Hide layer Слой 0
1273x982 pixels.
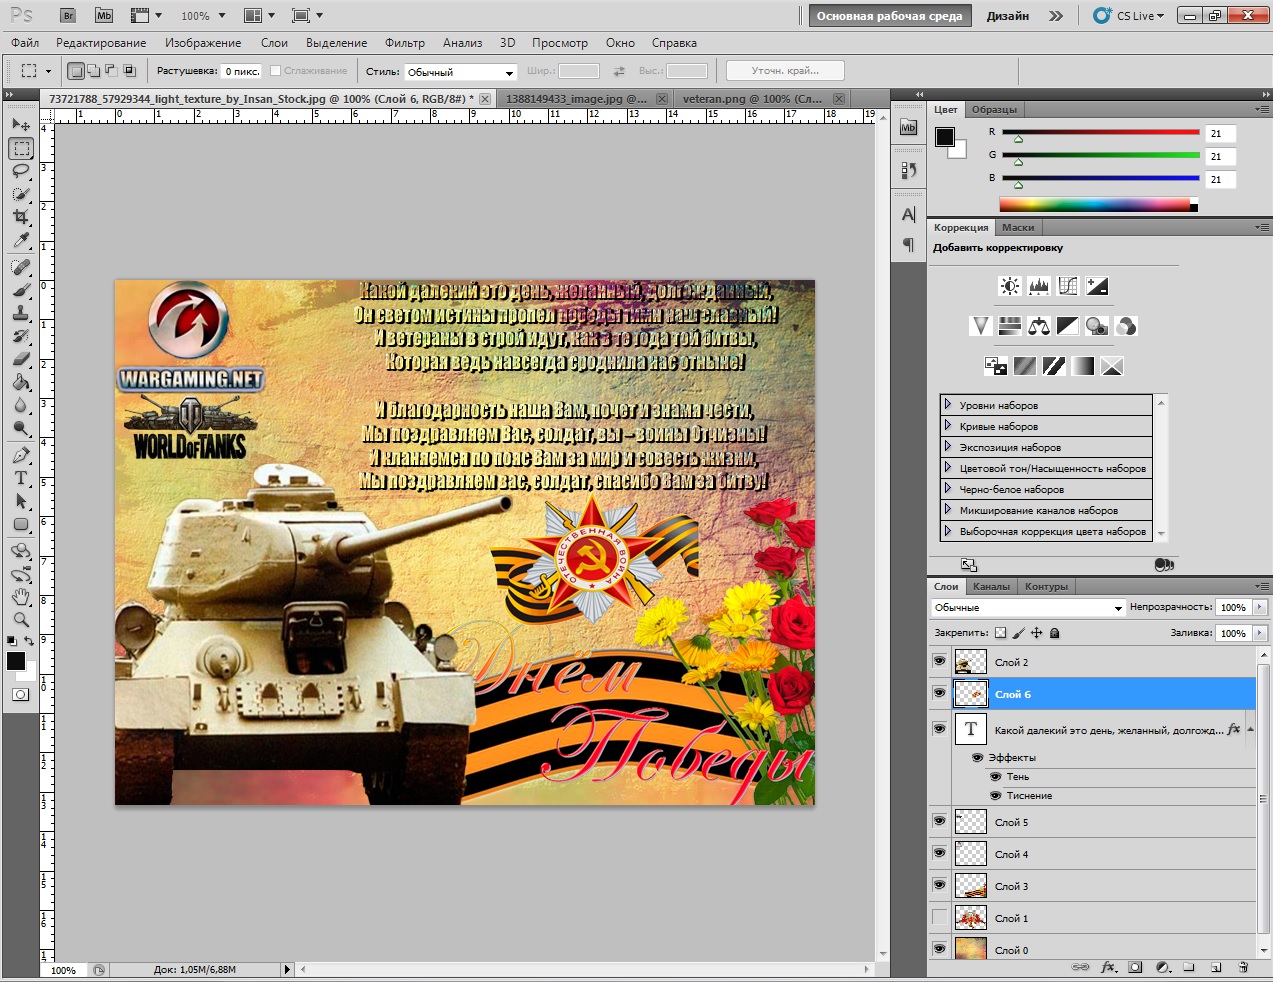click(939, 949)
